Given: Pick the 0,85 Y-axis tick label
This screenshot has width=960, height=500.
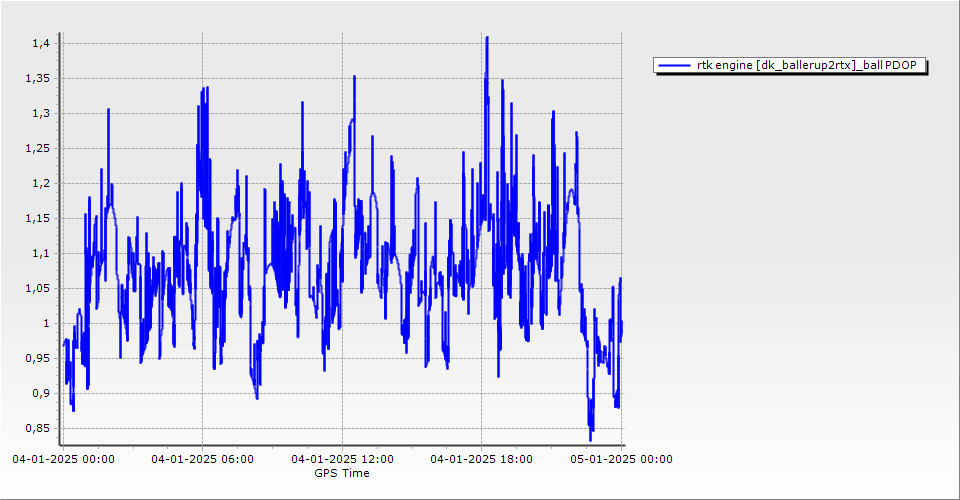Looking at the screenshot, I should coord(37,428).
